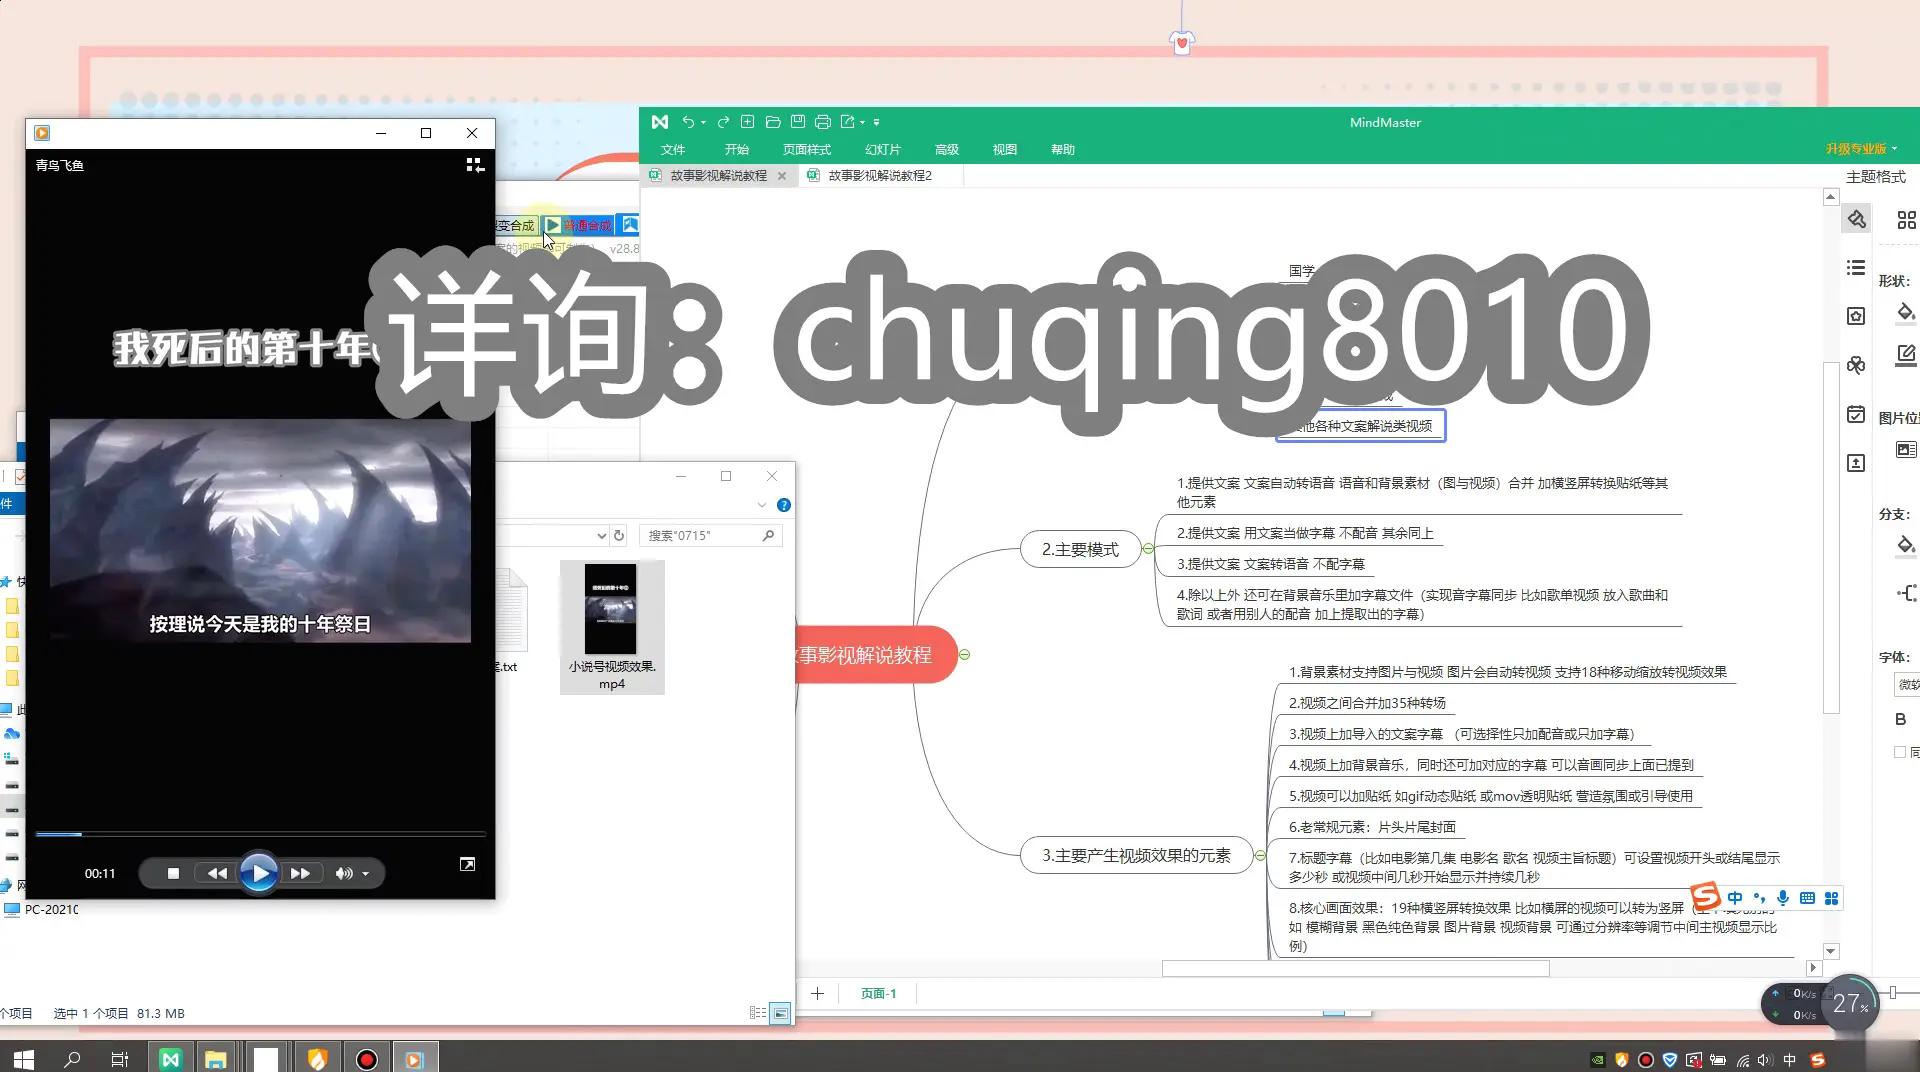Open the outline list panel icon
This screenshot has height=1072, width=1920.
tap(1857, 268)
